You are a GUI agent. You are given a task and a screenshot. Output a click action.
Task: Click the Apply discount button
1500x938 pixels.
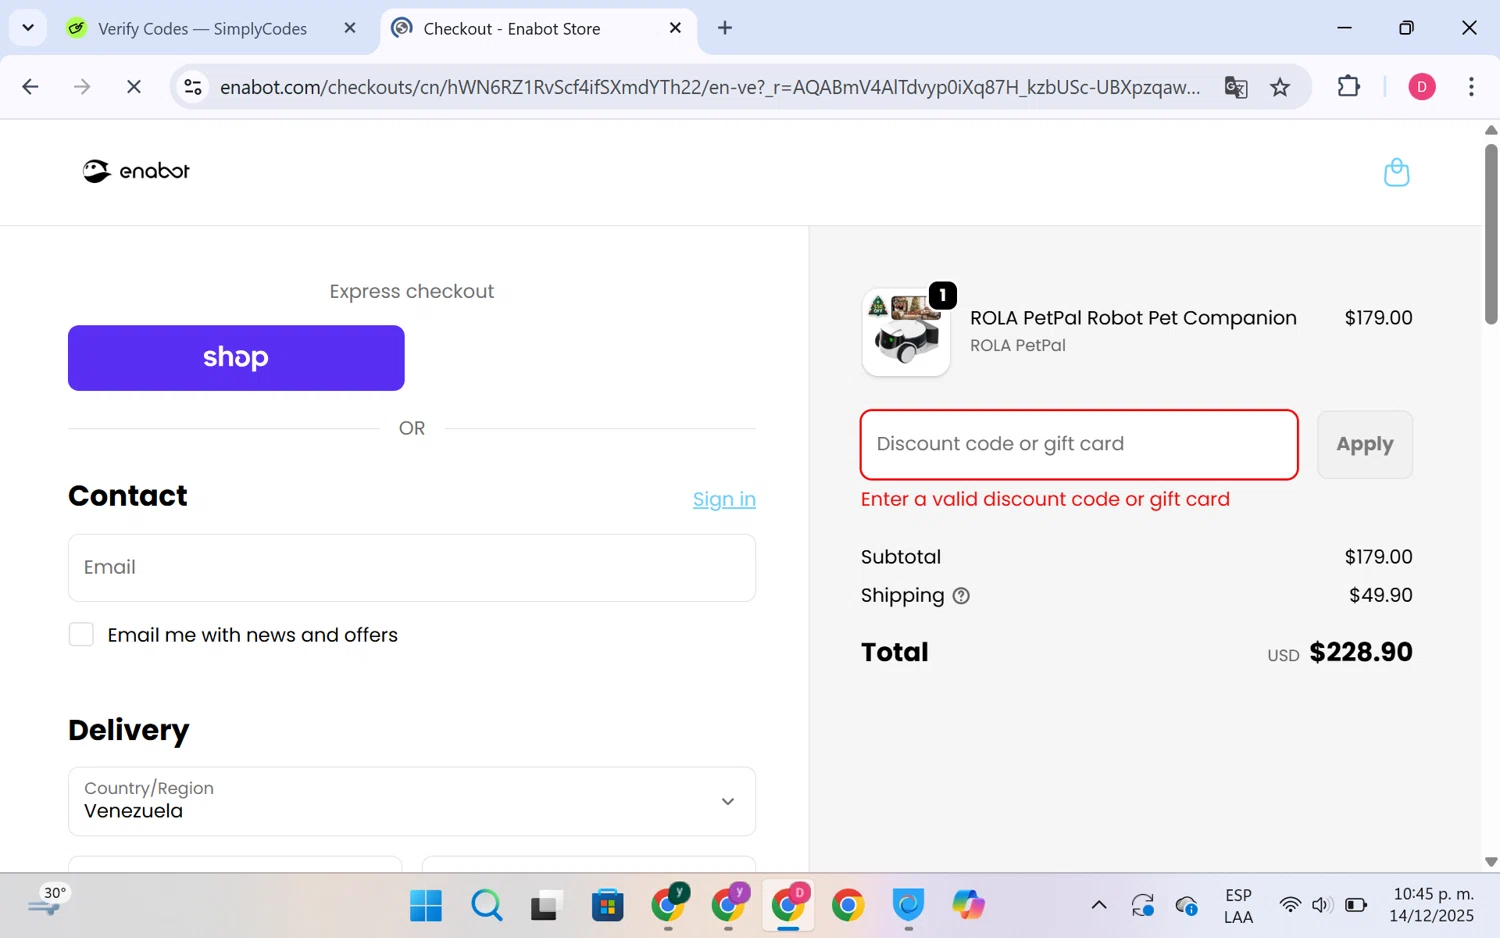tap(1365, 444)
